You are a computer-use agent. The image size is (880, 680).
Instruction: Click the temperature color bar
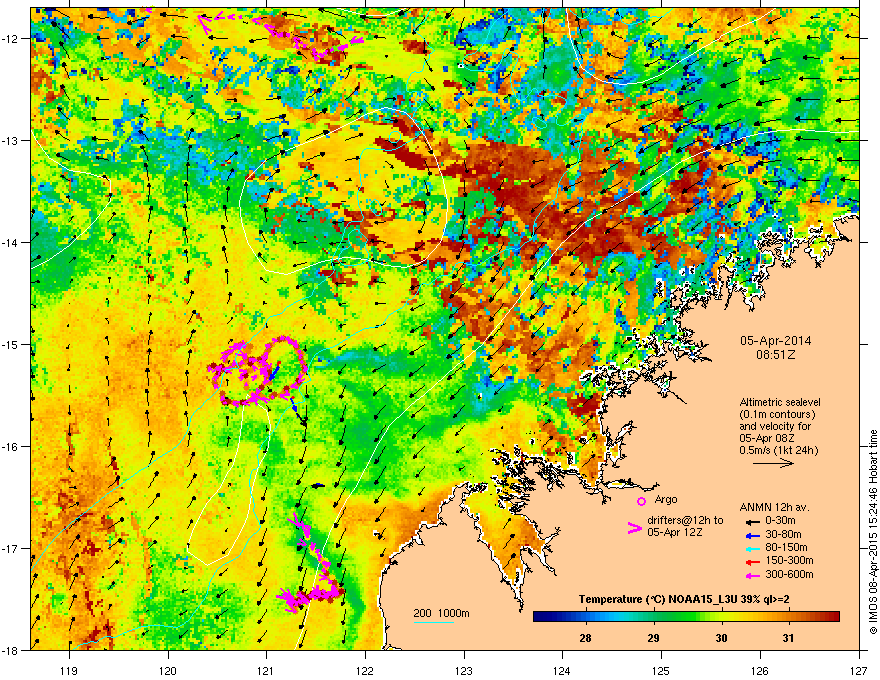coord(686,617)
